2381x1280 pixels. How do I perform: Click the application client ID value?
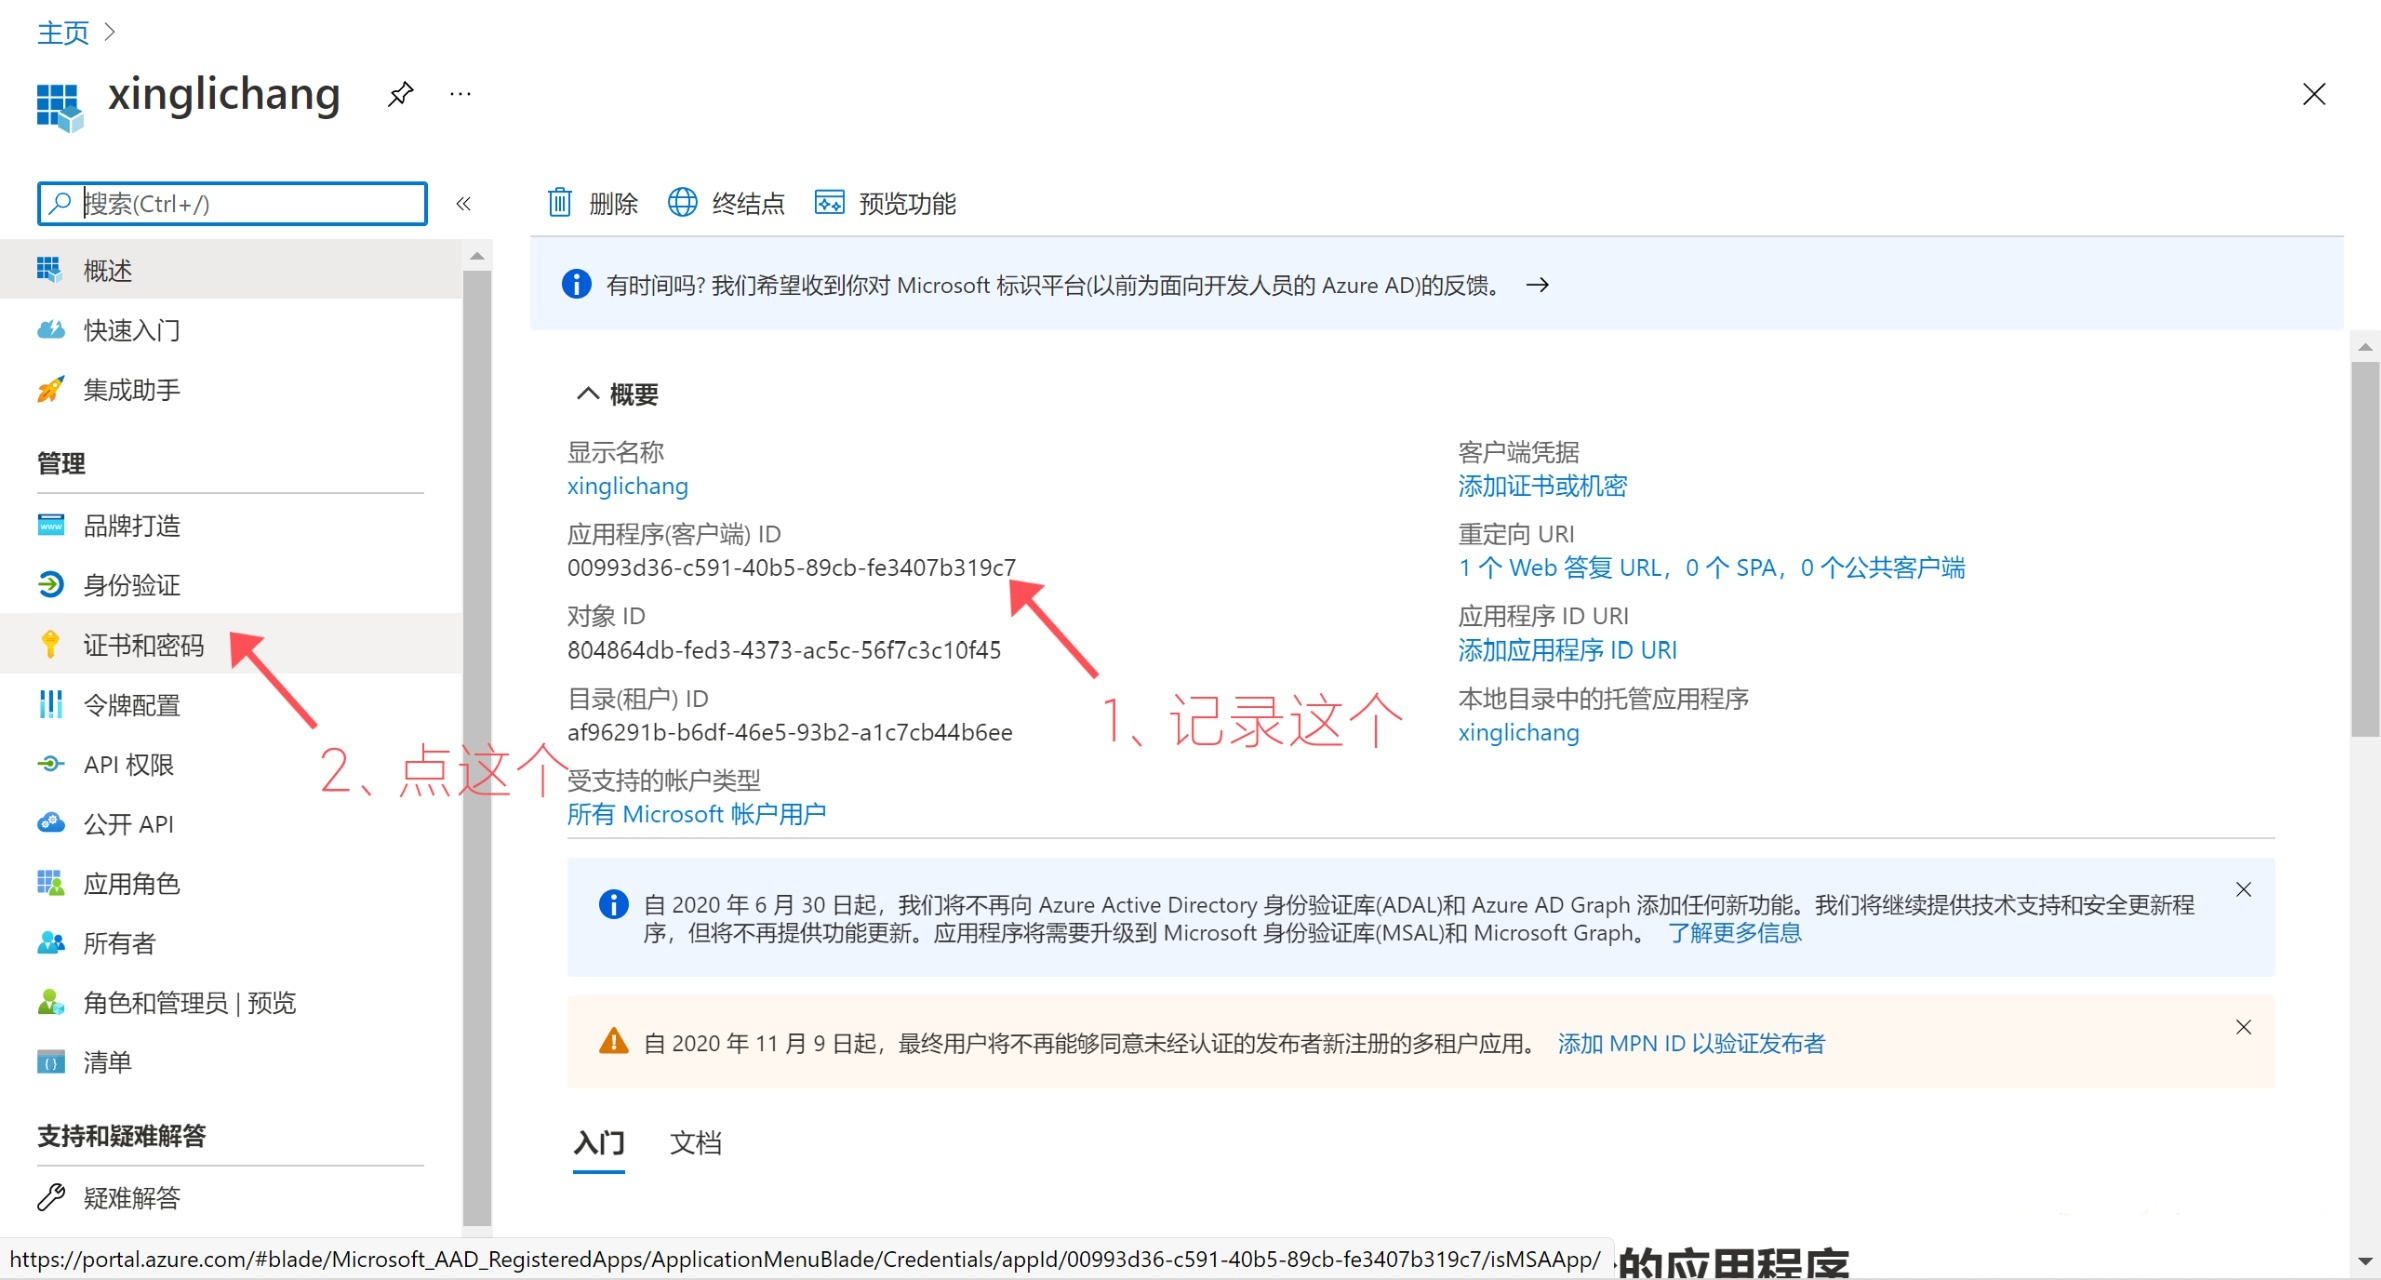tap(791, 568)
